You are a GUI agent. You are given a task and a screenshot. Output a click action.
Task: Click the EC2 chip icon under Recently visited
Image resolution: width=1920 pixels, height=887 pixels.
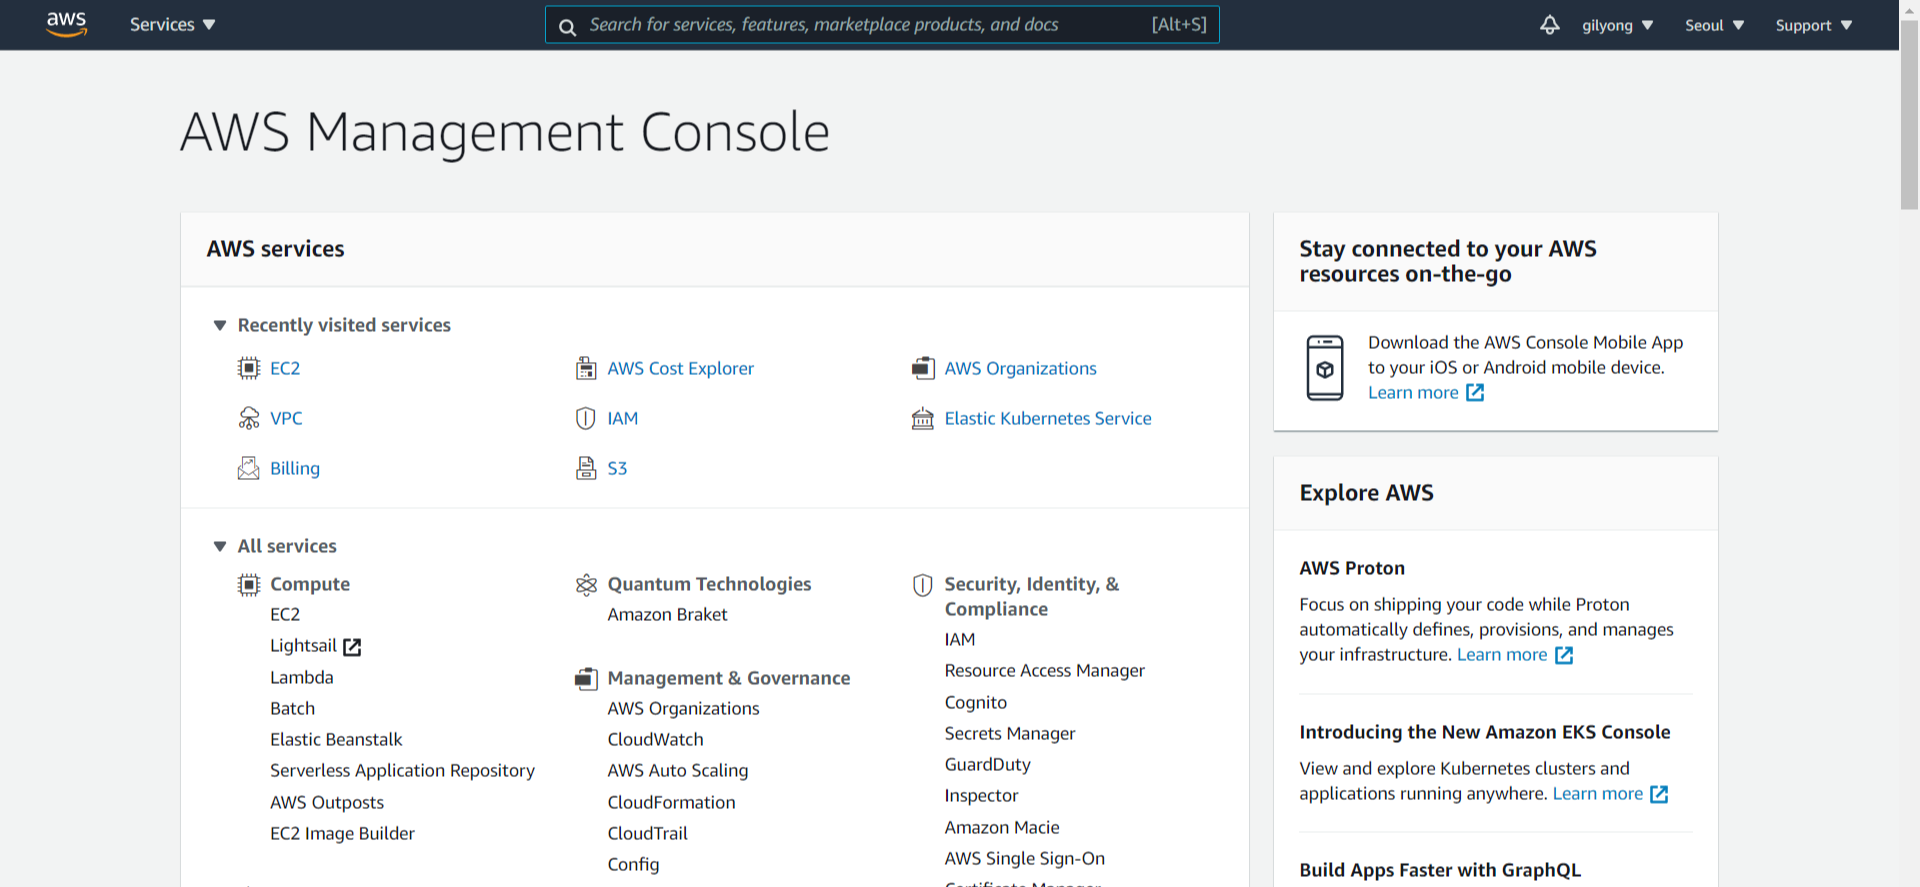click(x=248, y=368)
